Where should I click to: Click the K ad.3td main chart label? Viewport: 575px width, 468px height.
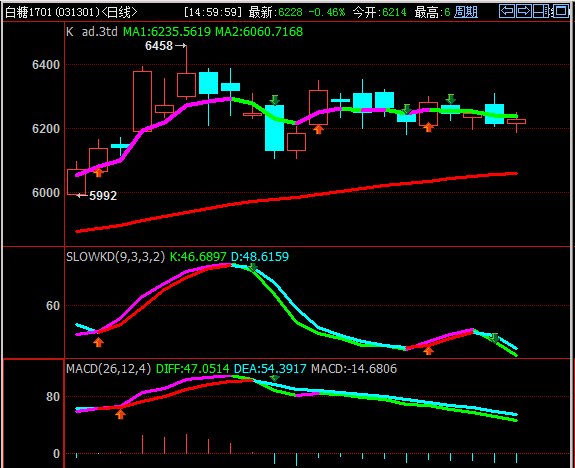pyautogui.click(x=92, y=32)
